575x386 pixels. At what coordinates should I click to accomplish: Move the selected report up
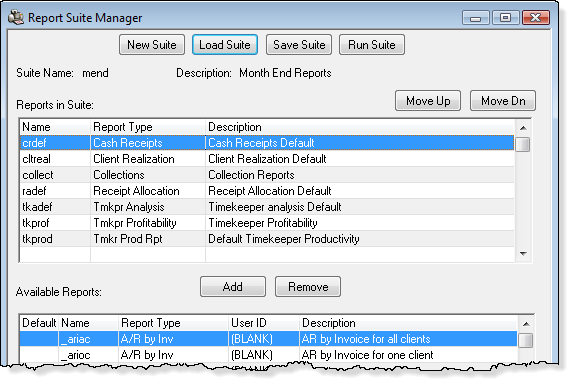point(428,100)
